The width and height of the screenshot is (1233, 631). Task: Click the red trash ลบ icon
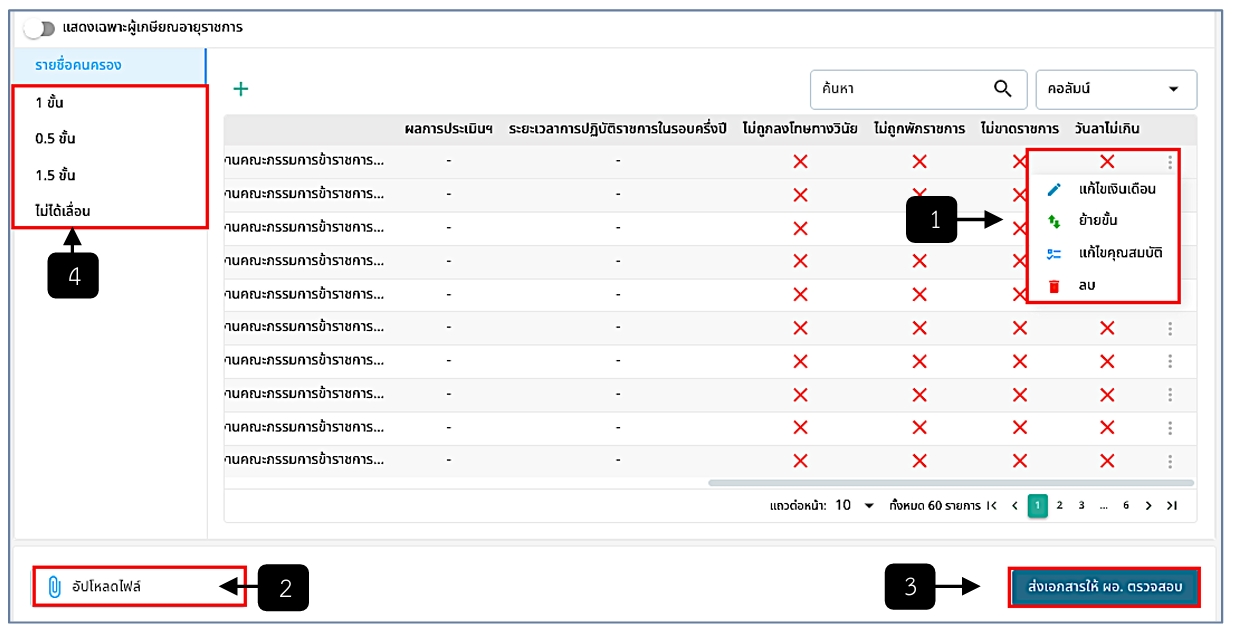[1053, 286]
